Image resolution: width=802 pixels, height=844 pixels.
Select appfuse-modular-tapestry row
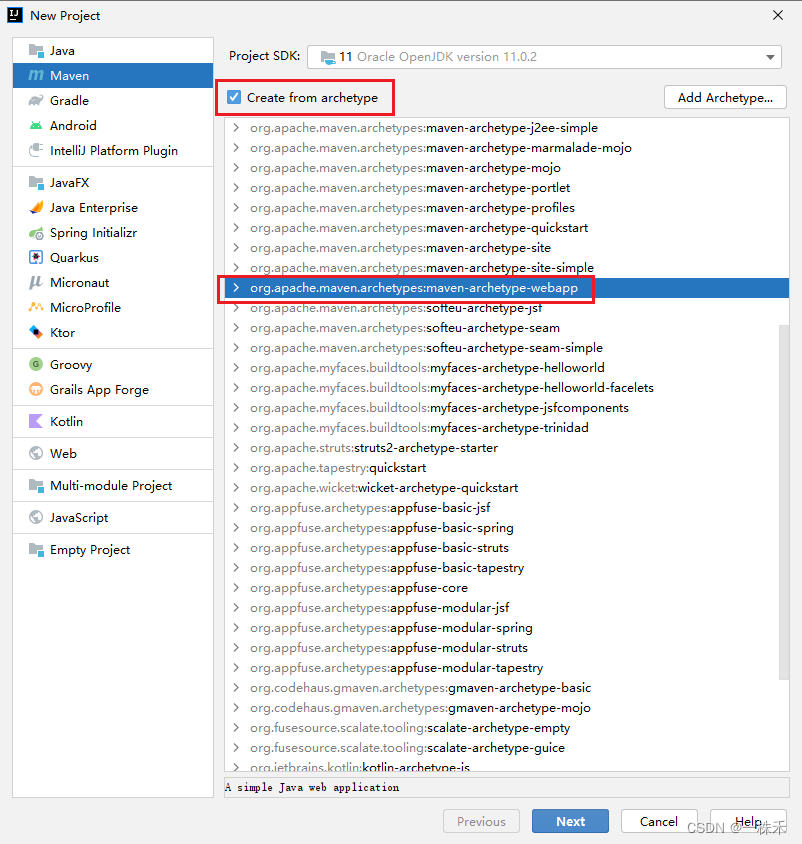click(506, 668)
